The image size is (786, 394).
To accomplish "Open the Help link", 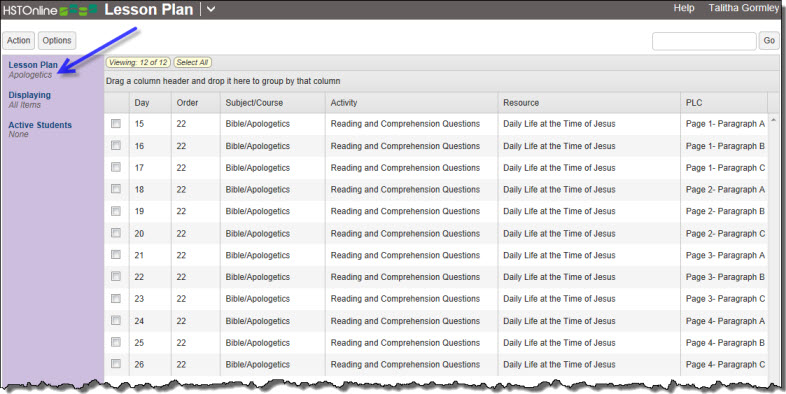I will (684, 8).
